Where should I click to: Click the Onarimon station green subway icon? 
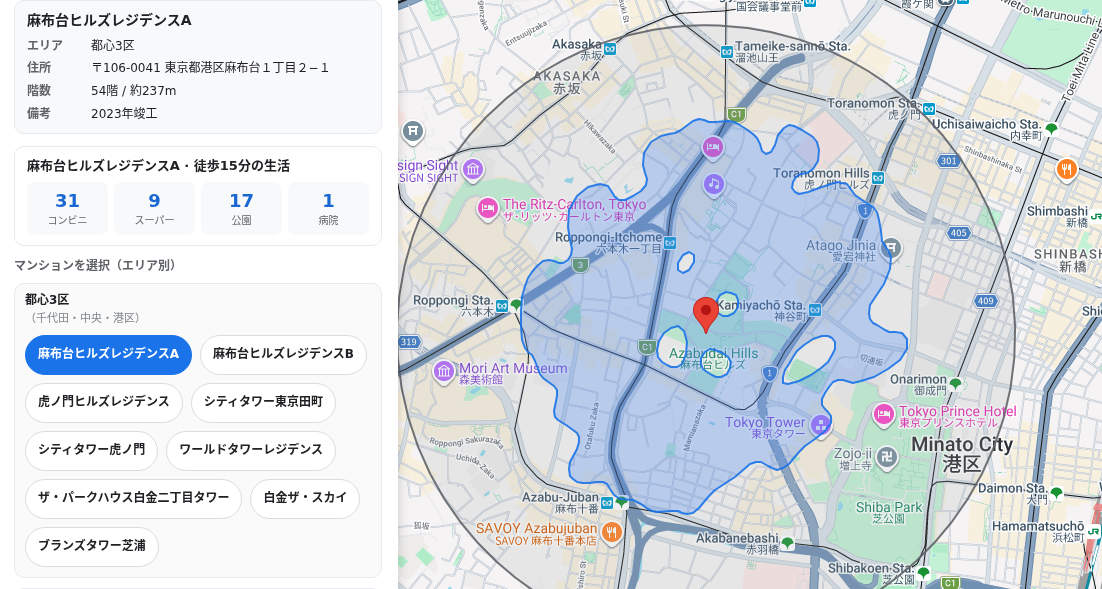(955, 384)
